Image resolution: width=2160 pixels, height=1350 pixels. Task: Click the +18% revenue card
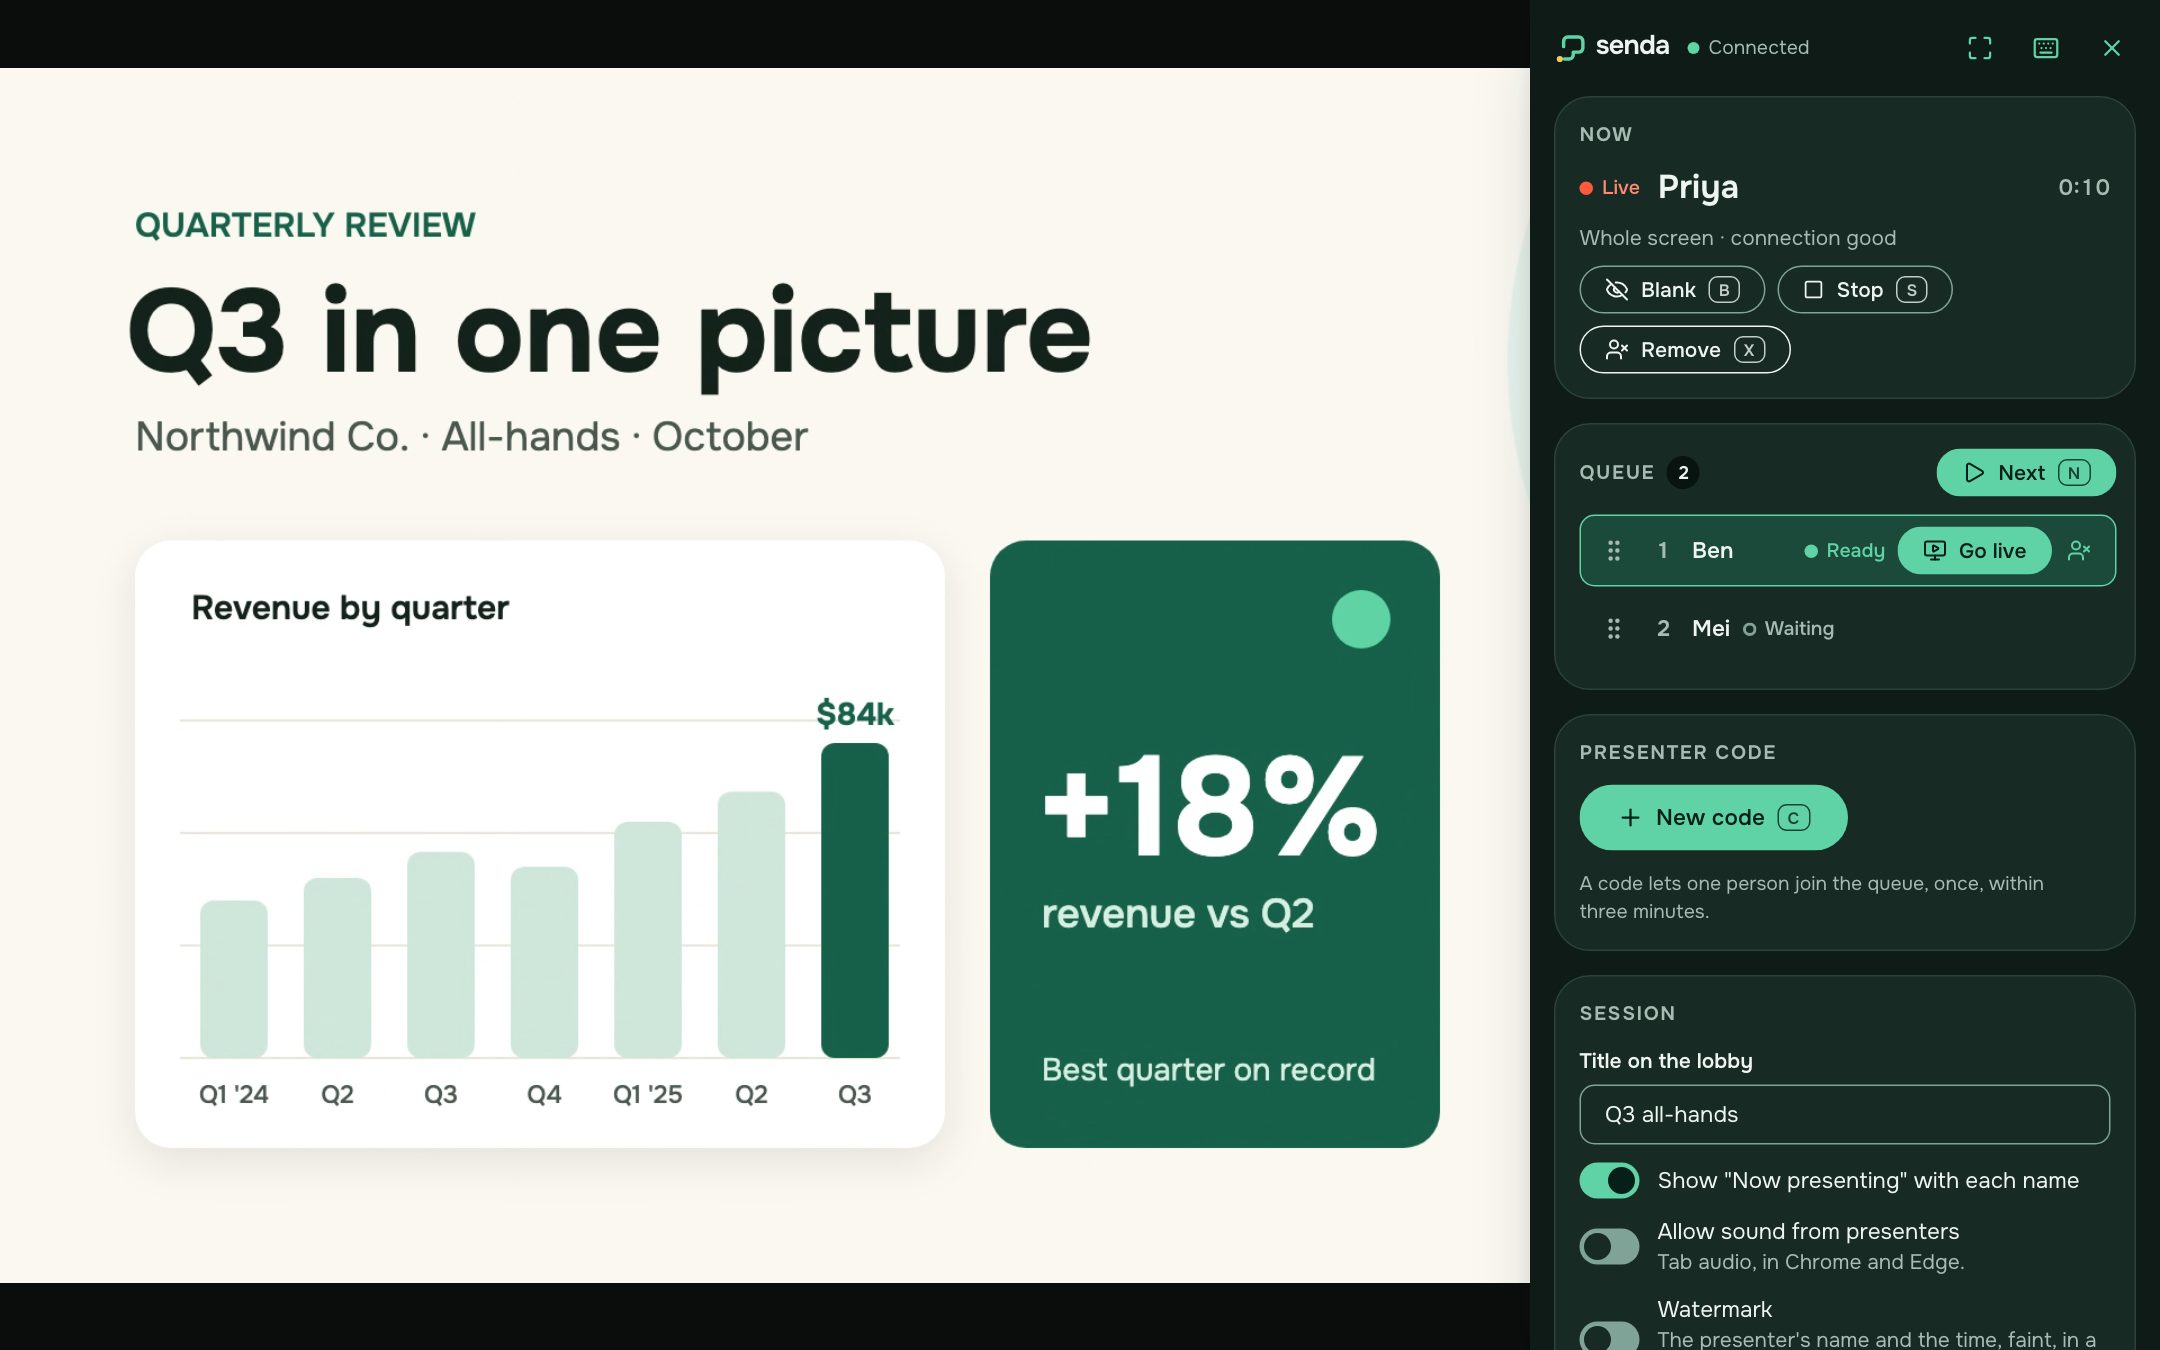pyautogui.click(x=1214, y=844)
